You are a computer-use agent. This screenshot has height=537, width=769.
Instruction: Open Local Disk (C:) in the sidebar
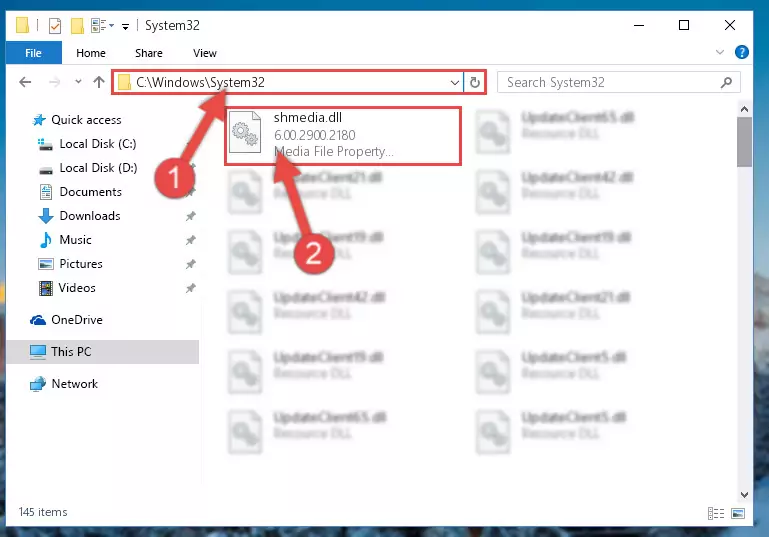(x=98, y=144)
